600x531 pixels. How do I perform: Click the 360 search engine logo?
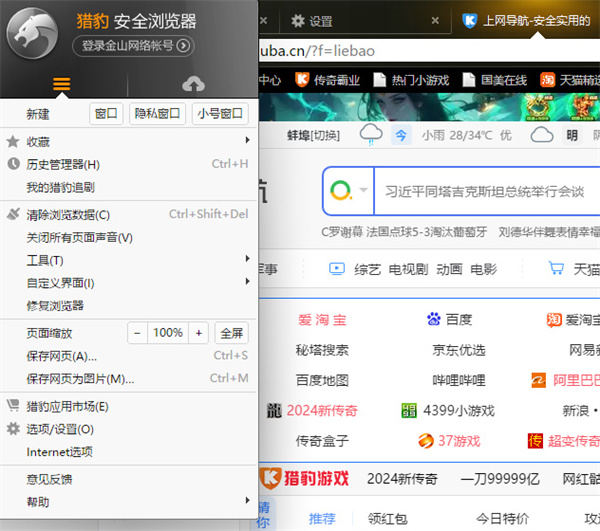pyautogui.click(x=341, y=191)
